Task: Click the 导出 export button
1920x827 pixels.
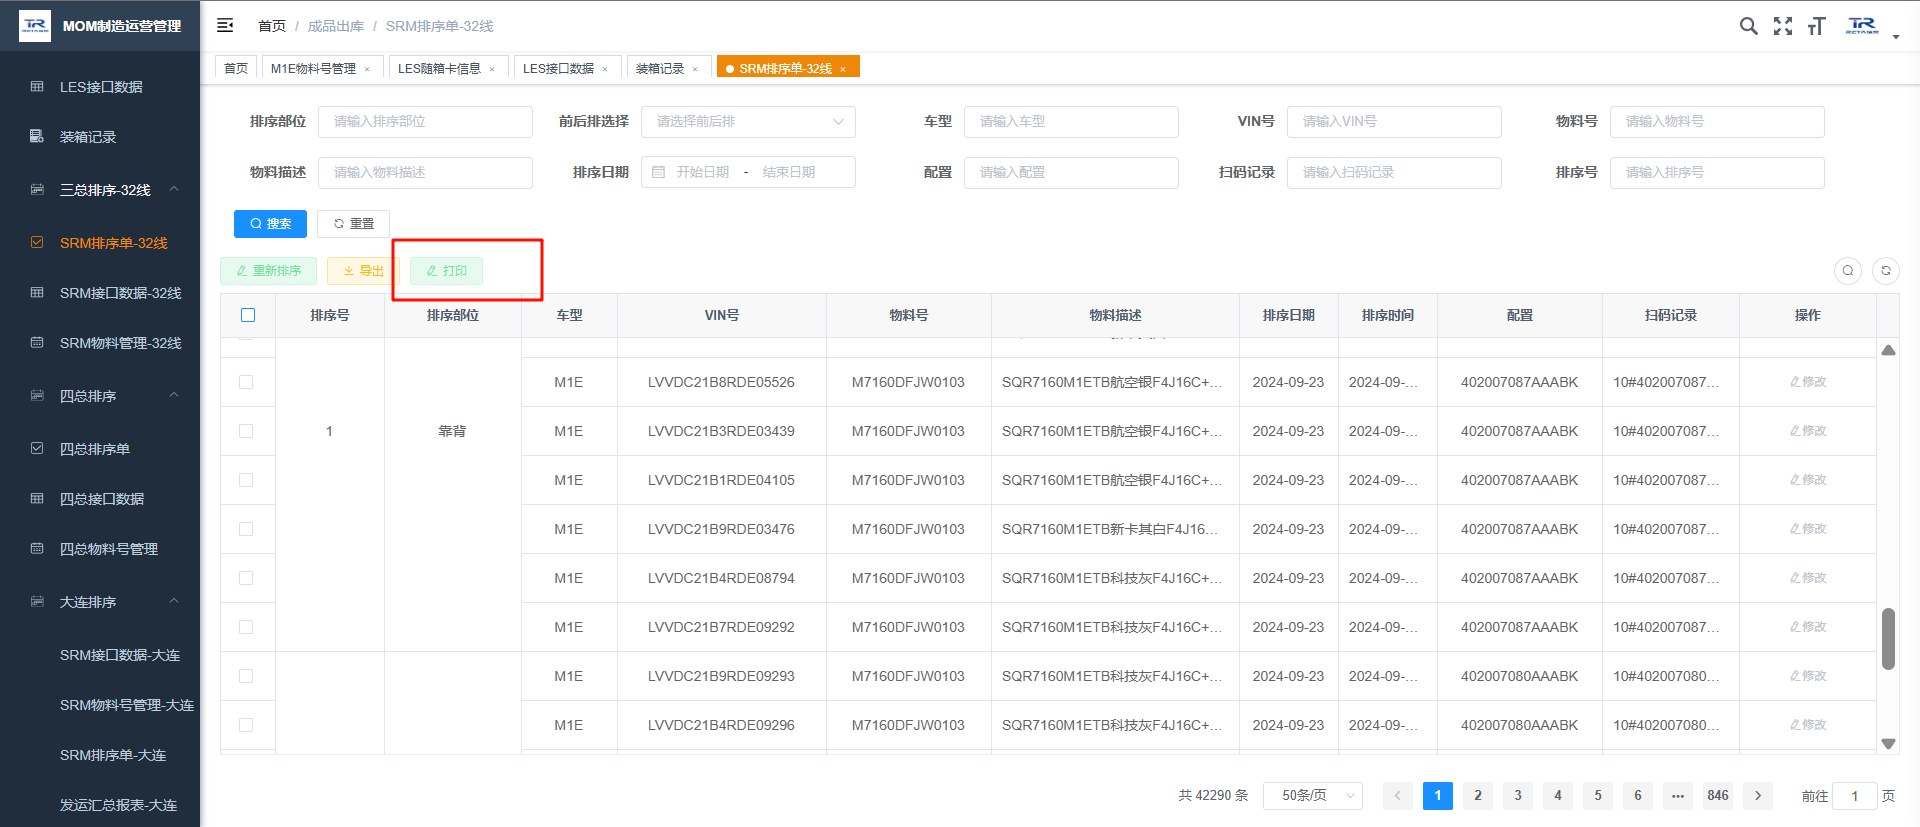Action: (363, 271)
